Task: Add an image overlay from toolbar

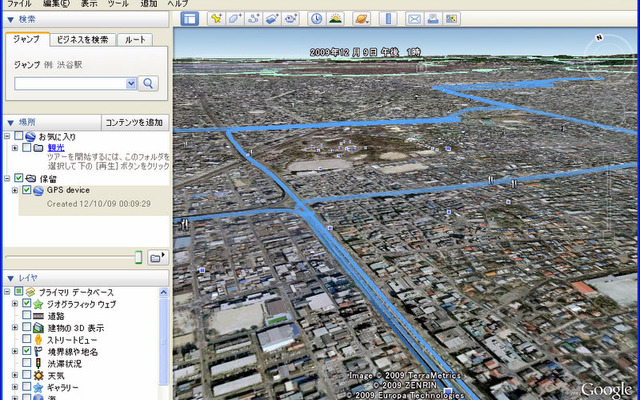Action: click(x=272, y=19)
